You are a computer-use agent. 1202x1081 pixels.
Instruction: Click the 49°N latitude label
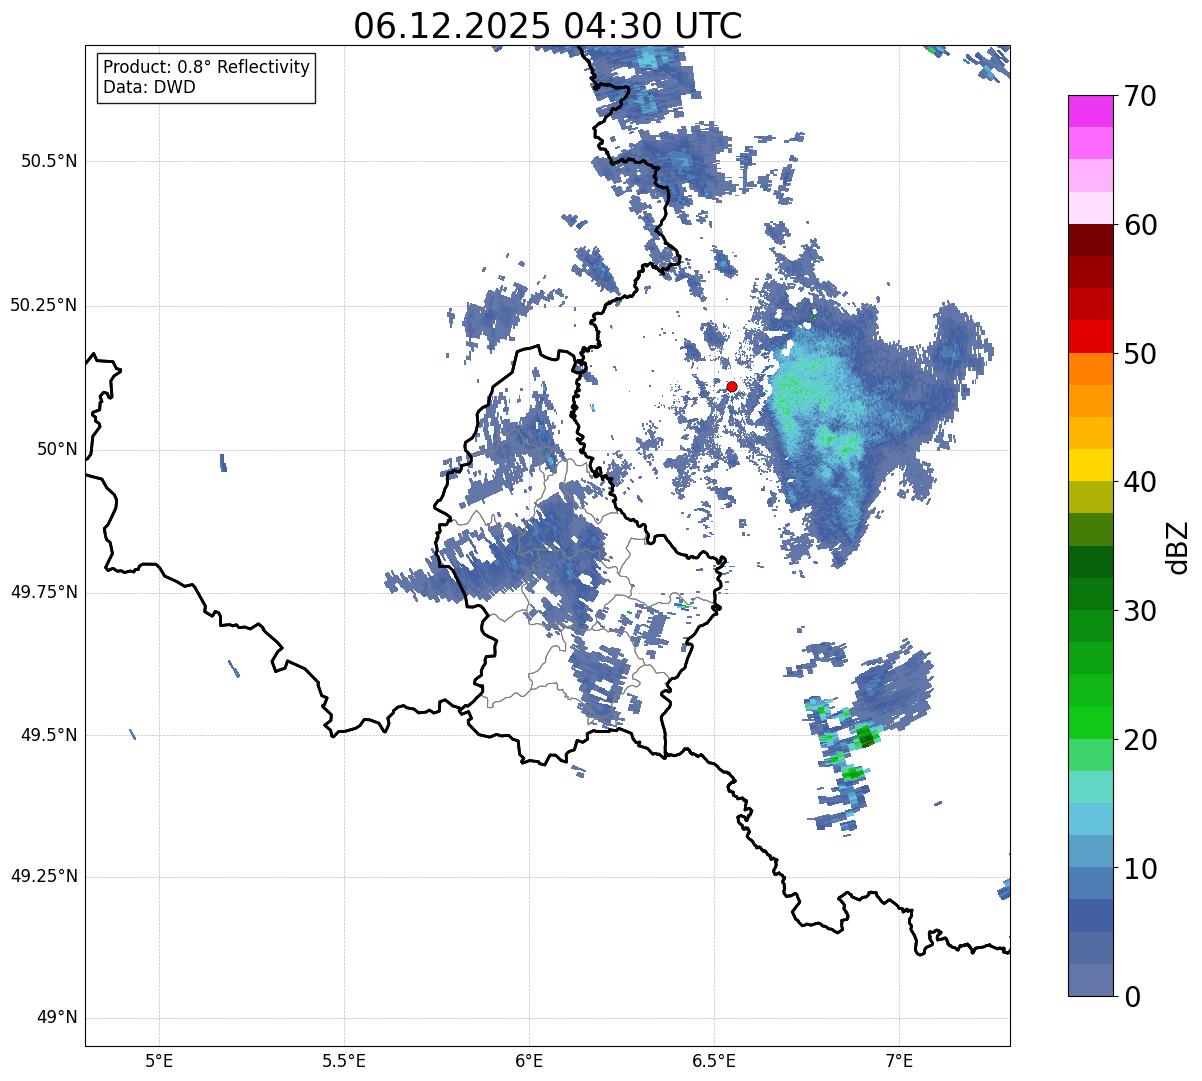click(57, 1018)
